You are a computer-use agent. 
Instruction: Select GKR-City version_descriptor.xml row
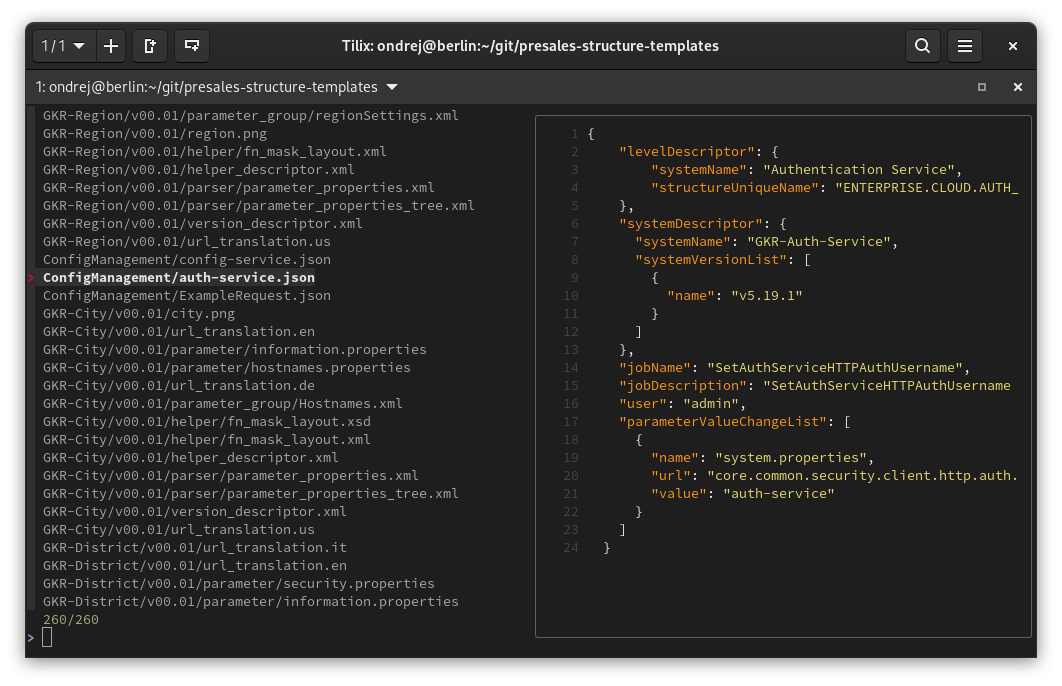click(x=194, y=512)
